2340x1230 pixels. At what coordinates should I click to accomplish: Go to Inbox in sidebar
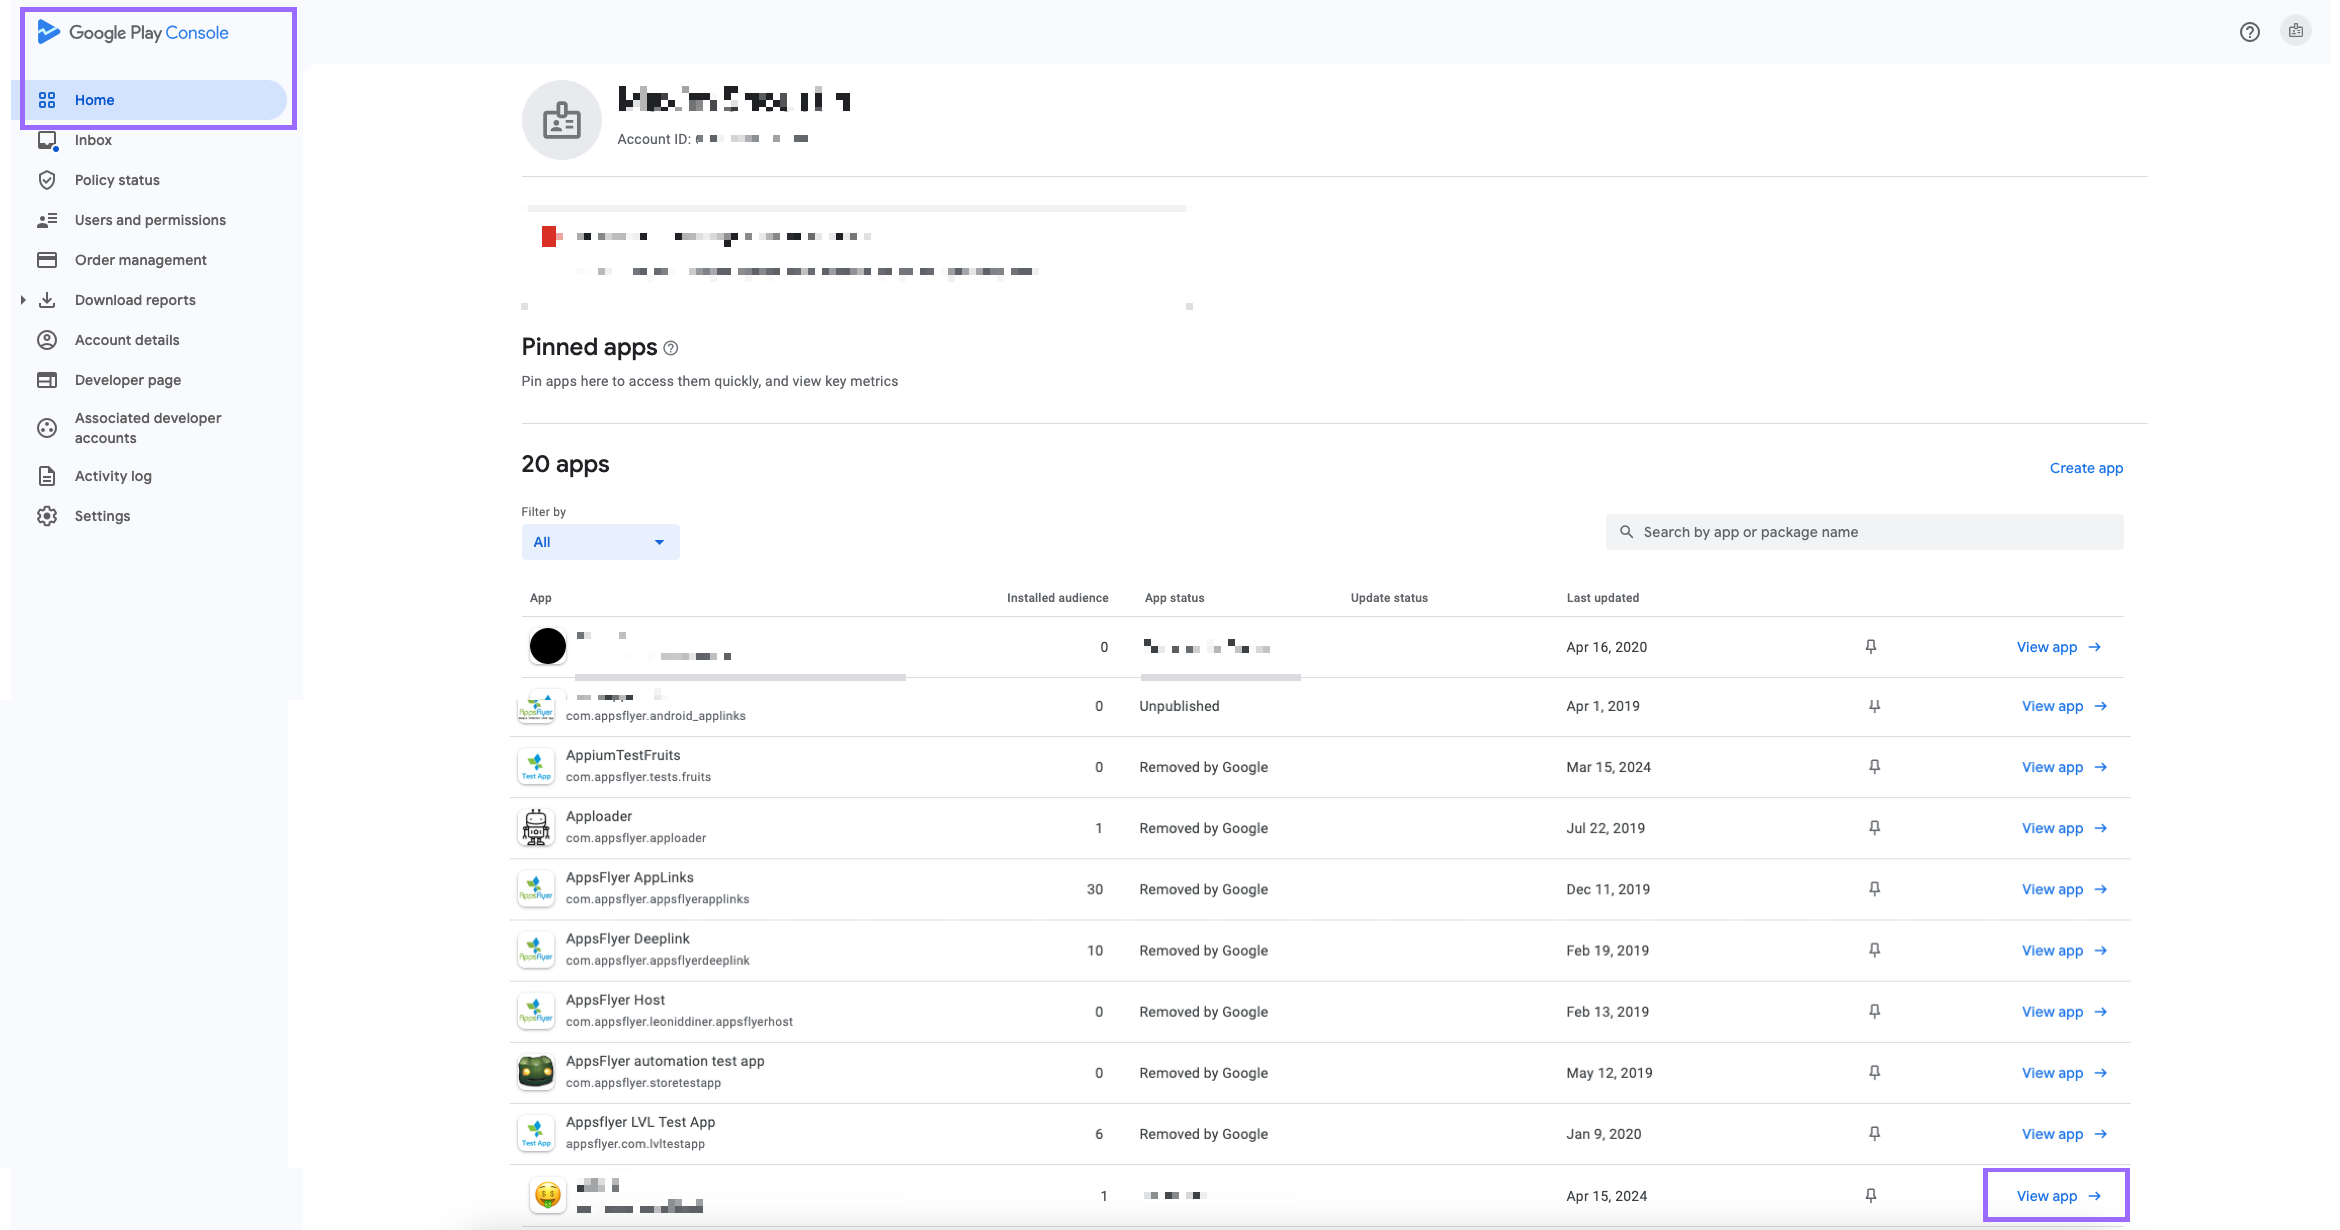[x=93, y=140]
